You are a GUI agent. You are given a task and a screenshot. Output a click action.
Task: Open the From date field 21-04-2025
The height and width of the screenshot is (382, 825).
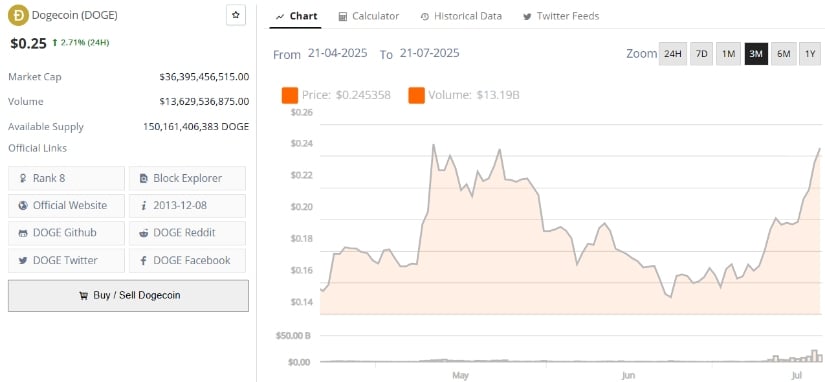(337, 53)
